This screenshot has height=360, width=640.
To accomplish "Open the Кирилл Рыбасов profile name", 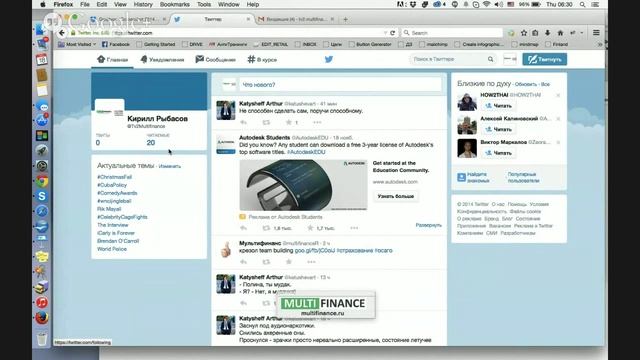I will (158, 119).
